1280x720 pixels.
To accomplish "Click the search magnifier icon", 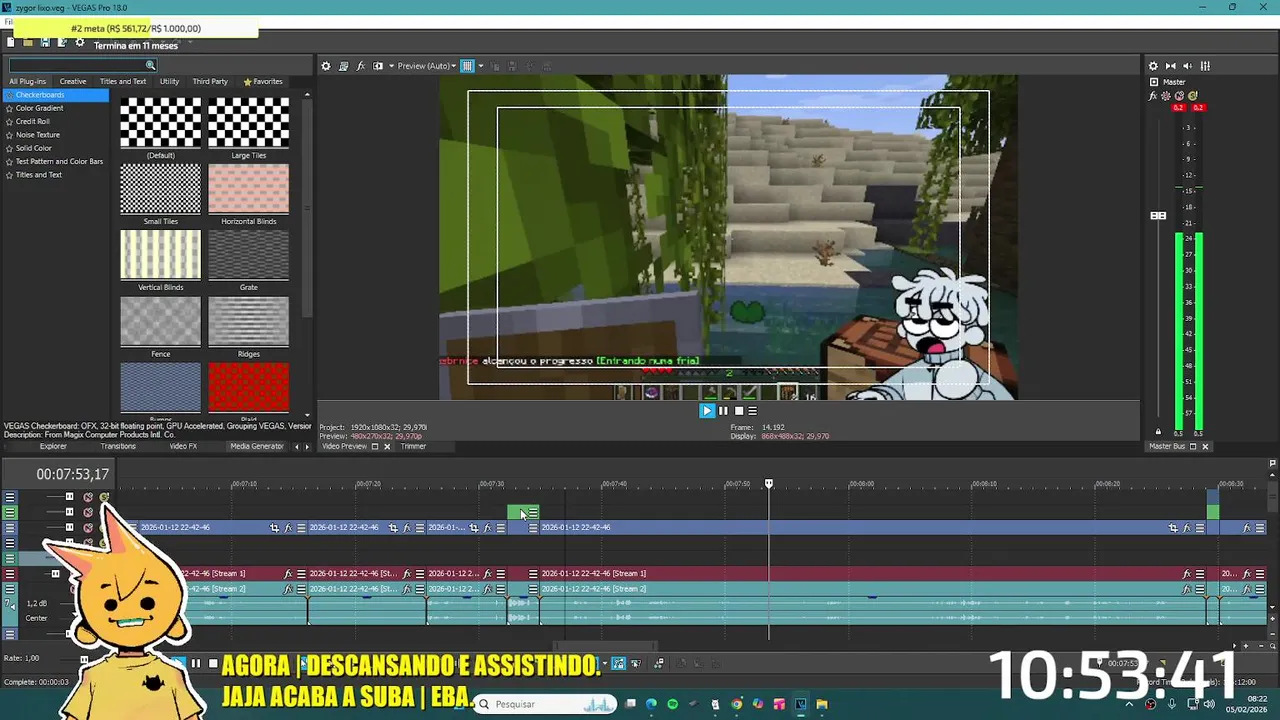I will 151,65.
